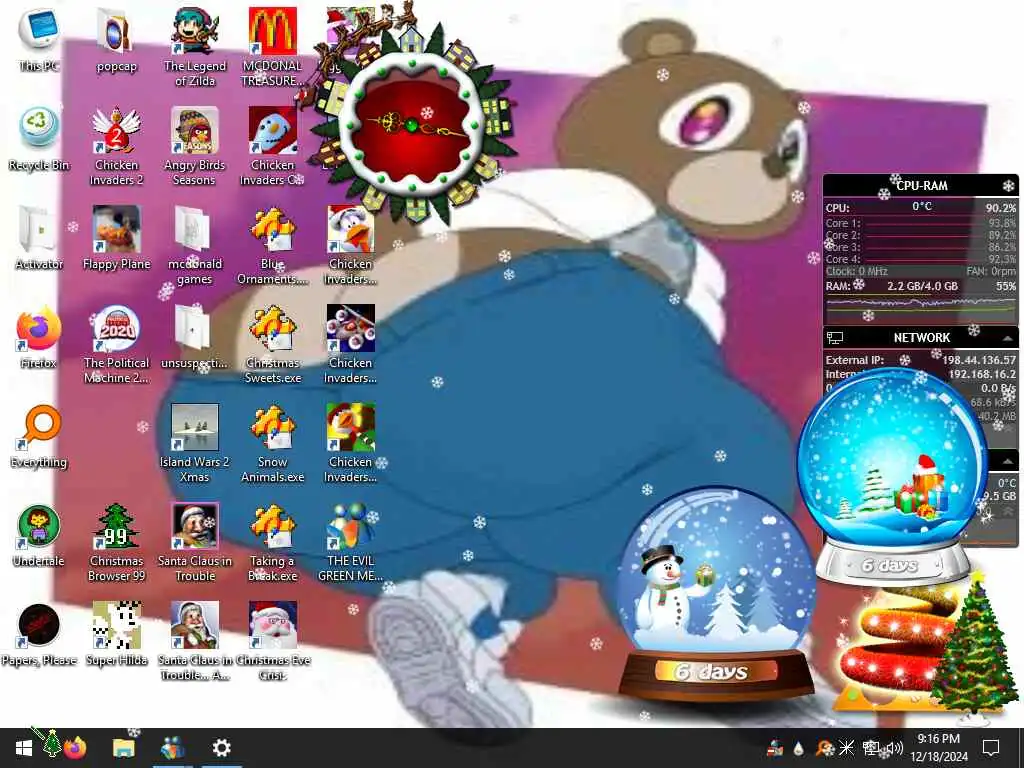The image size is (1024, 768).
Task: Open the popcap folder
Action: tap(116, 40)
